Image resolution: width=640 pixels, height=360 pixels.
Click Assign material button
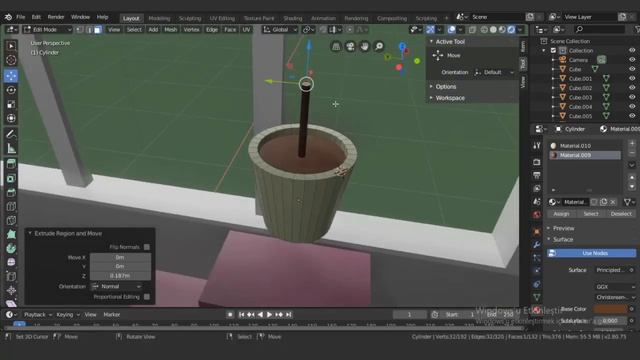click(561, 214)
